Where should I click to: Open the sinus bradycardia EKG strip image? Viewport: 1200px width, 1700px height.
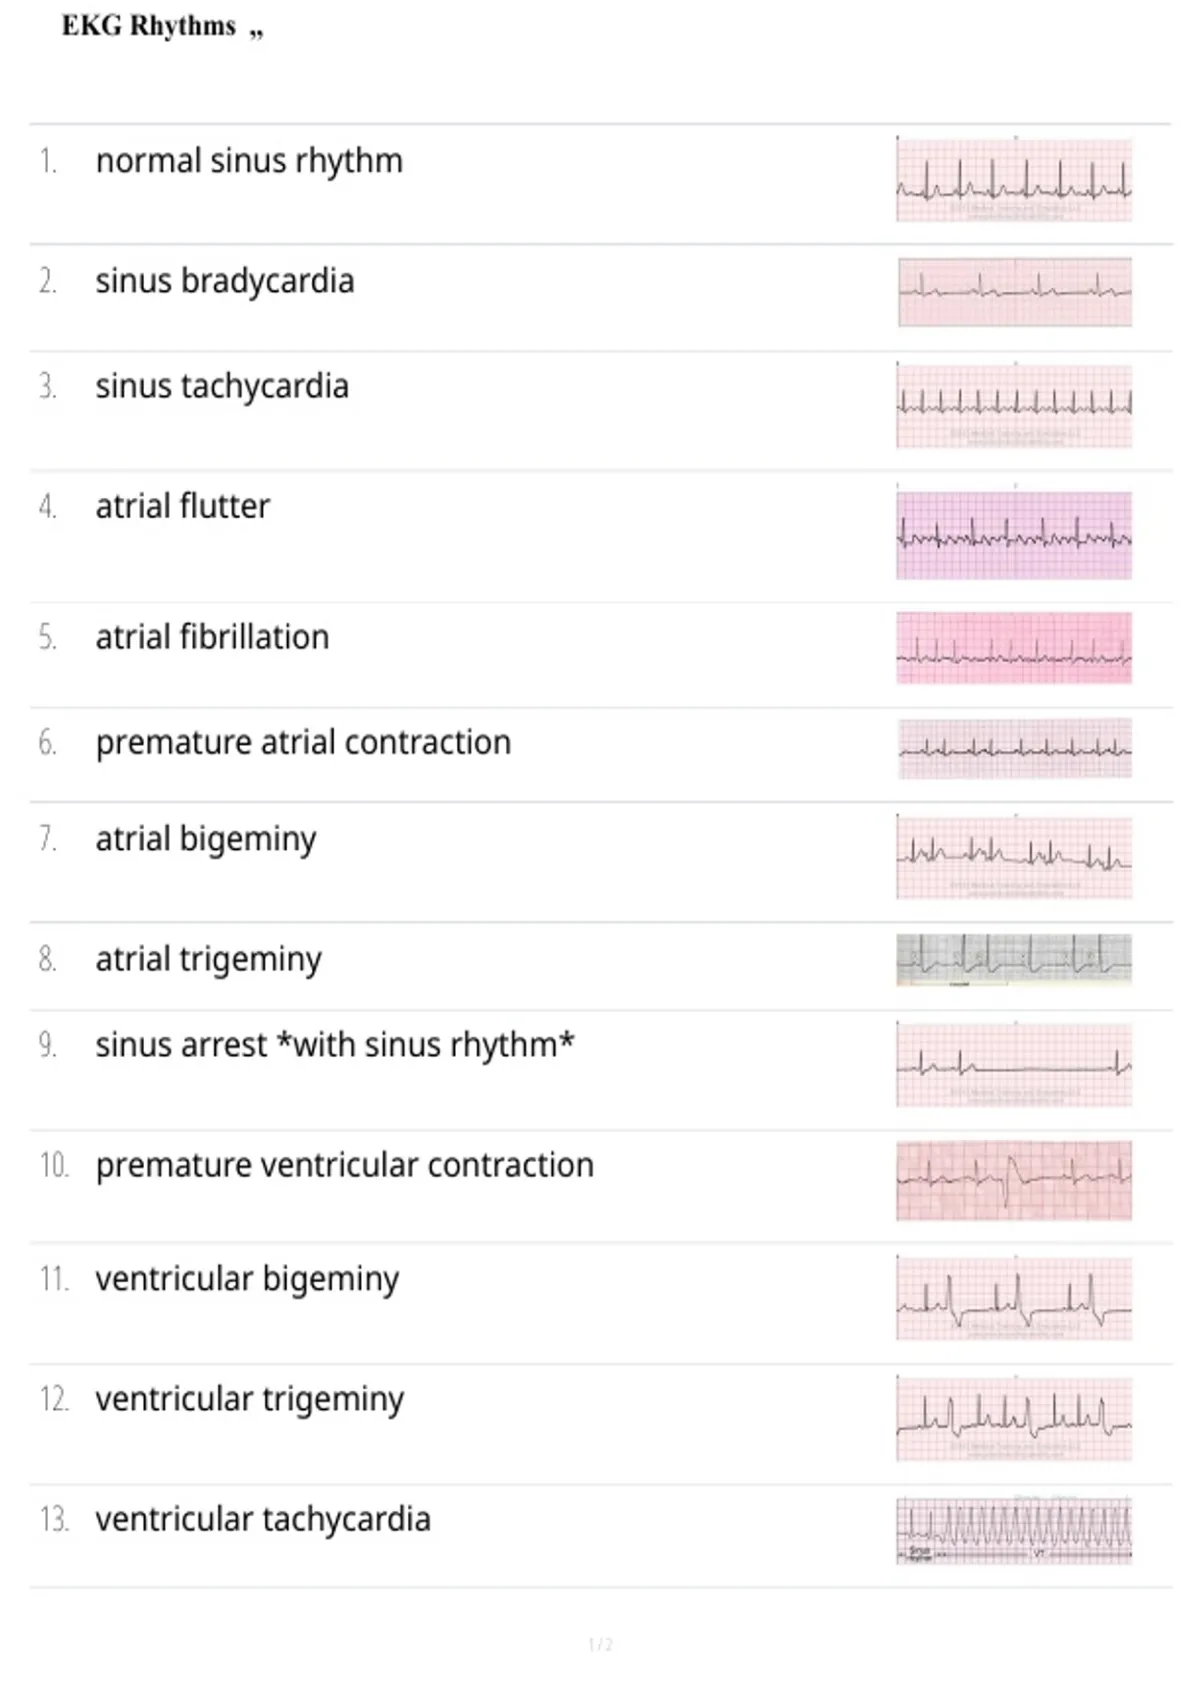point(1015,293)
